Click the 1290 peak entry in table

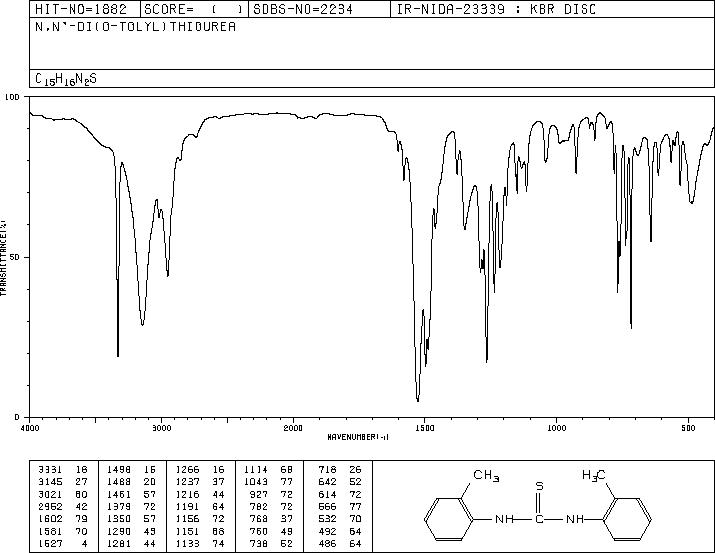(131, 532)
